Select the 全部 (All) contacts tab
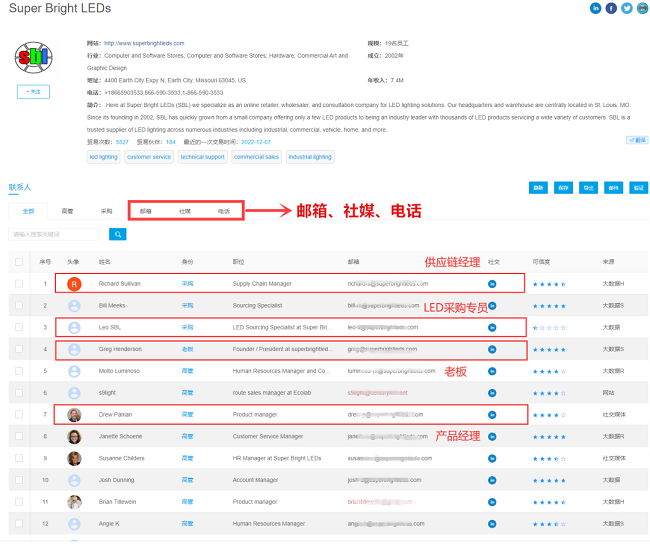 (28, 211)
